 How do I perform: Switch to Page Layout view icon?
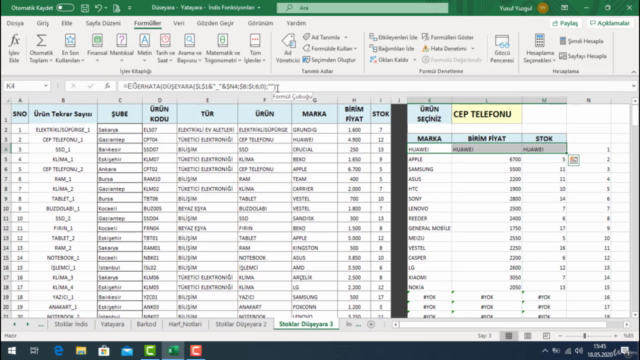coord(527,336)
